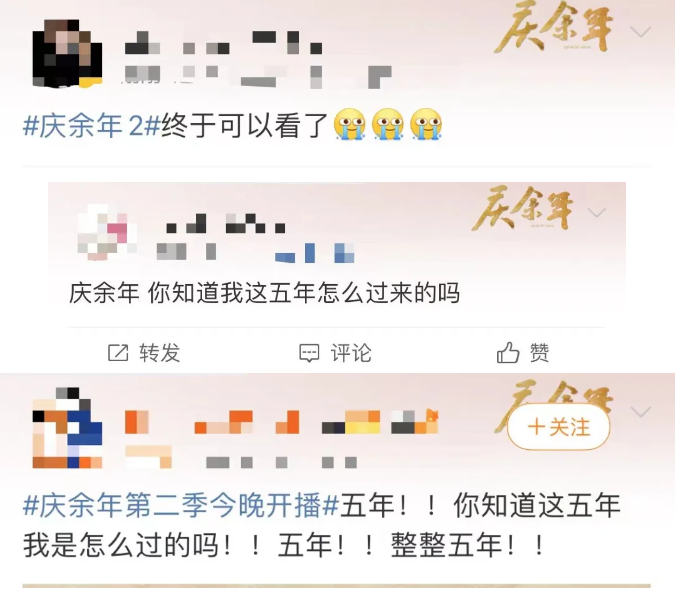The height and width of the screenshot is (590, 675).
Task: View the first poster's pixelated avatar
Action: [x=68, y=53]
